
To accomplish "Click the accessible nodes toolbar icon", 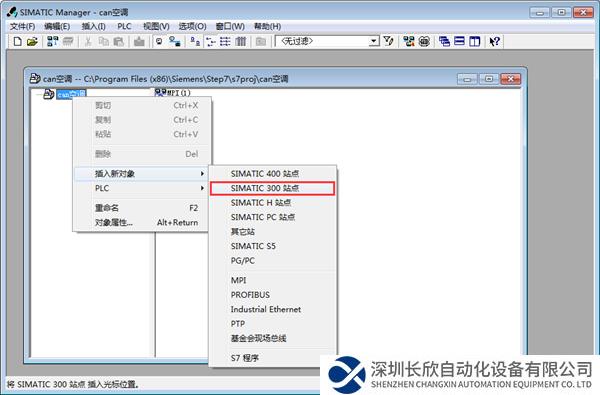I will (x=52, y=41).
